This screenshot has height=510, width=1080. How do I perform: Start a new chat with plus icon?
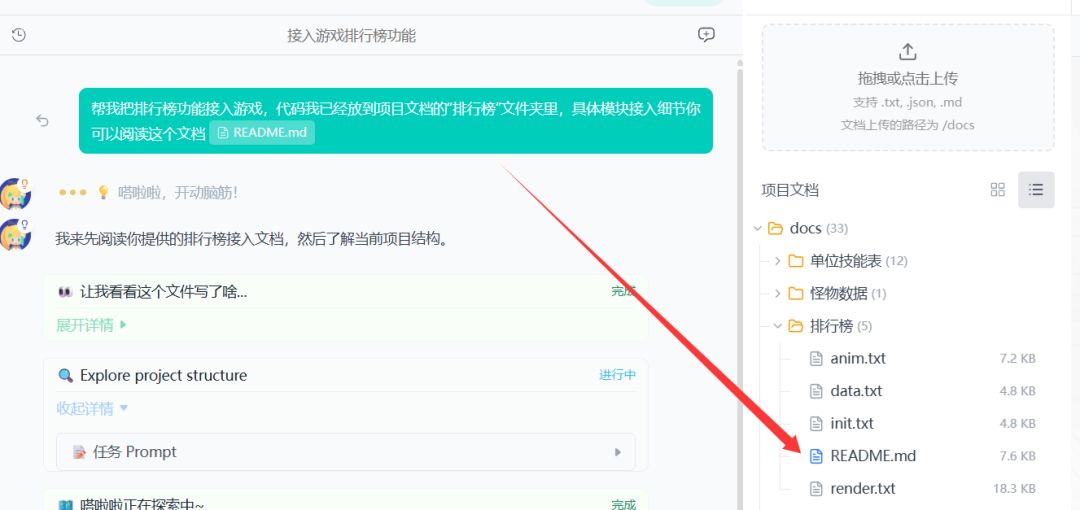(706, 35)
